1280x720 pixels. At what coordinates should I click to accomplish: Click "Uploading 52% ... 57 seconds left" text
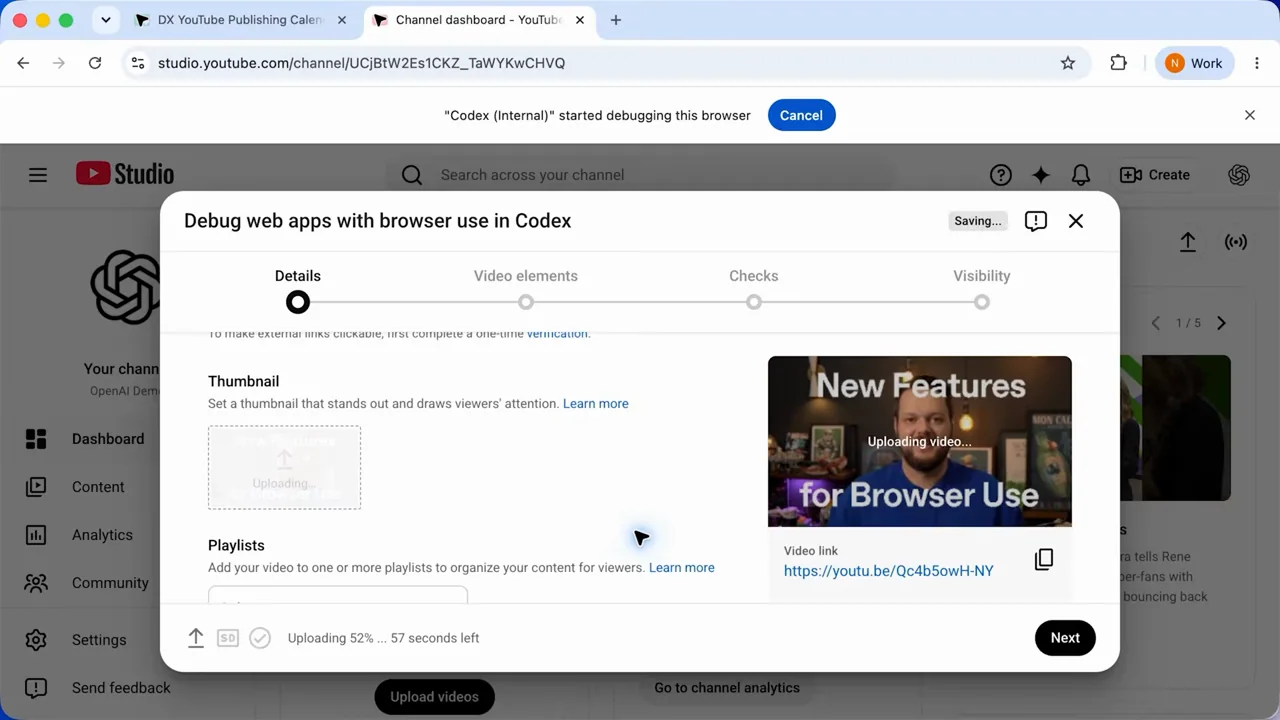[384, 638]
